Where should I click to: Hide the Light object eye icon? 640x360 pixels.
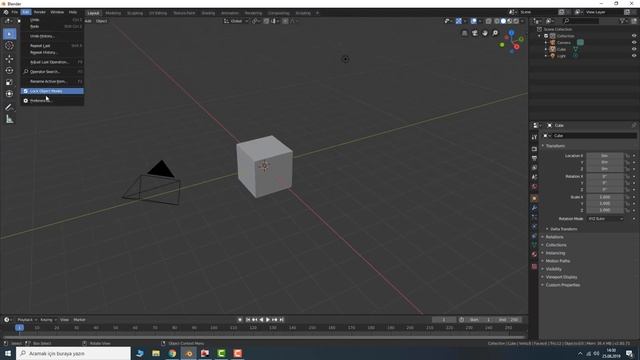coord(634,56)
